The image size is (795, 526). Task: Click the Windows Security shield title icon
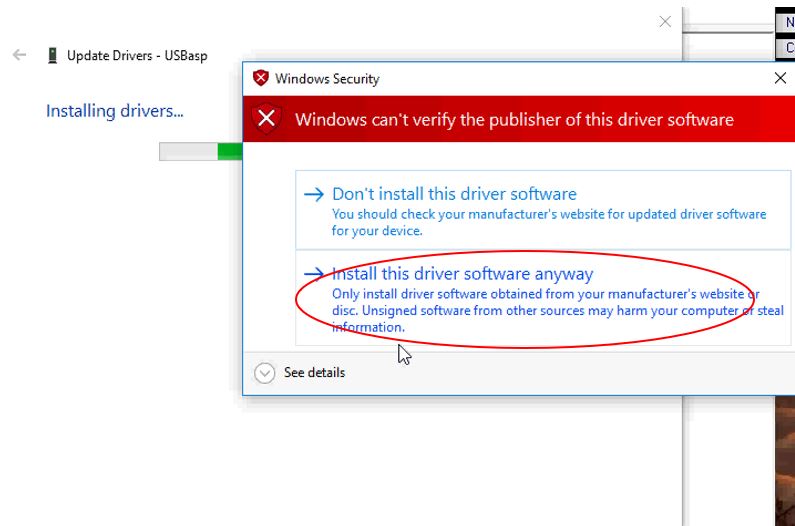pos(261,78)
